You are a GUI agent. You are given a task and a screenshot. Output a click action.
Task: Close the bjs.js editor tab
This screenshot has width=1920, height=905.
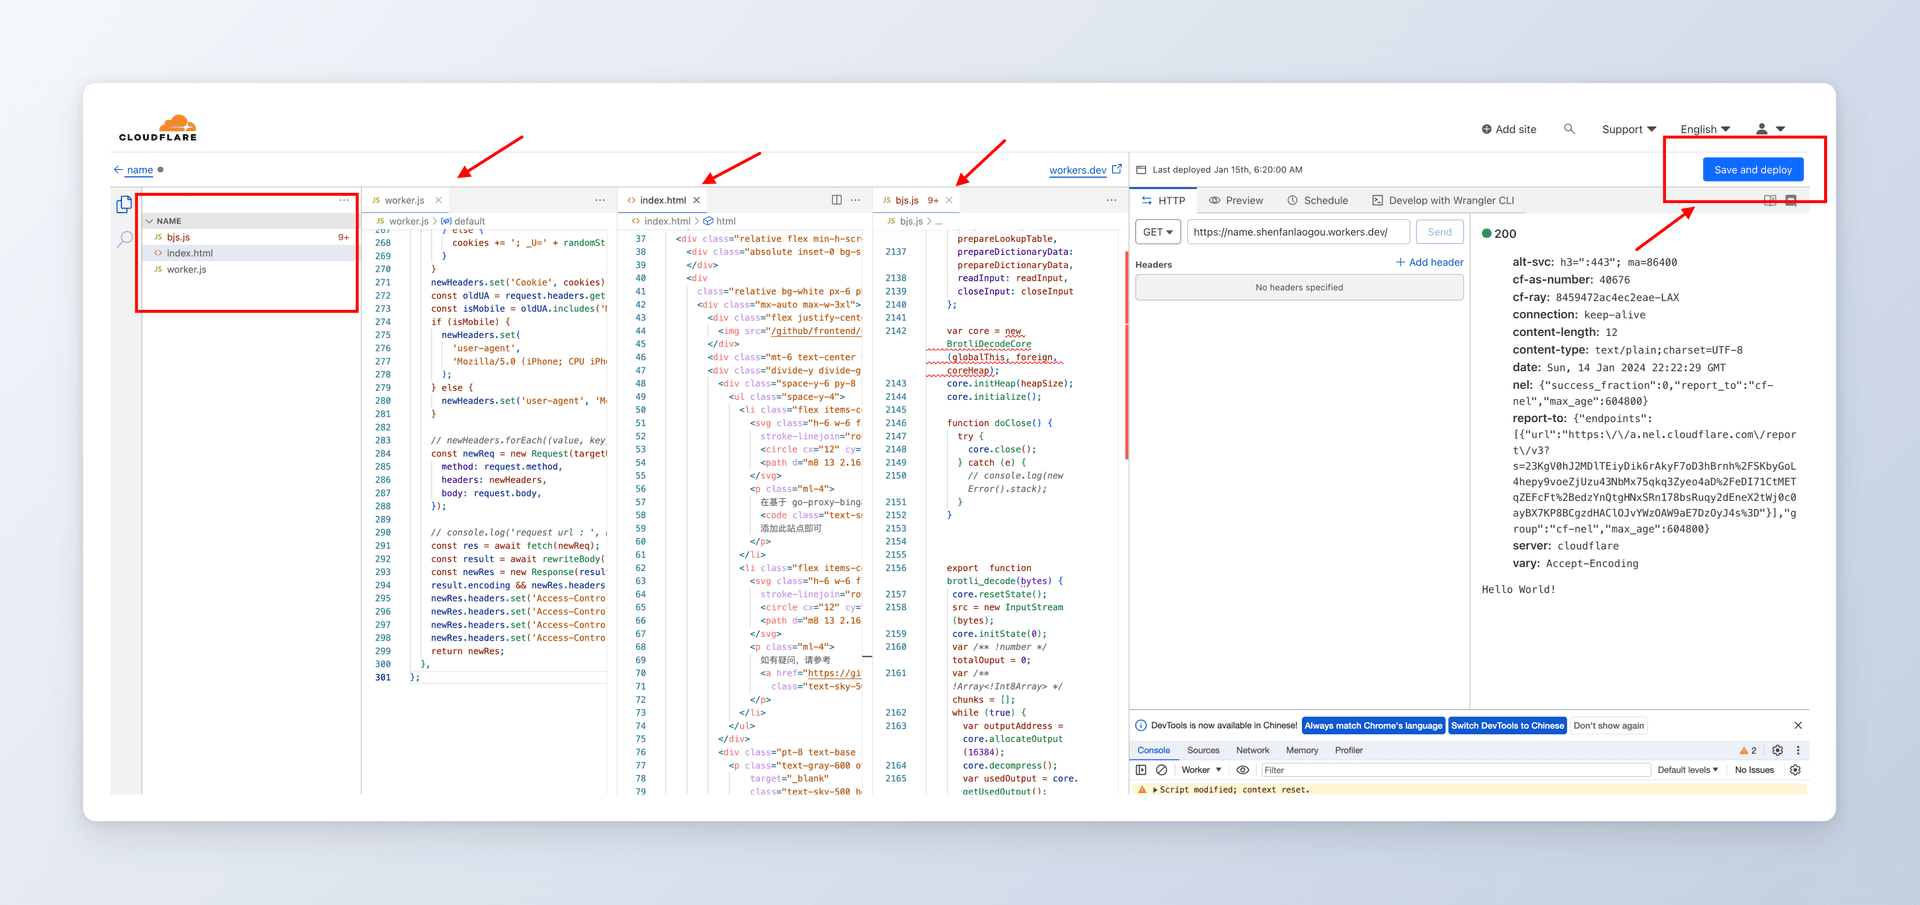pos(950,200)
